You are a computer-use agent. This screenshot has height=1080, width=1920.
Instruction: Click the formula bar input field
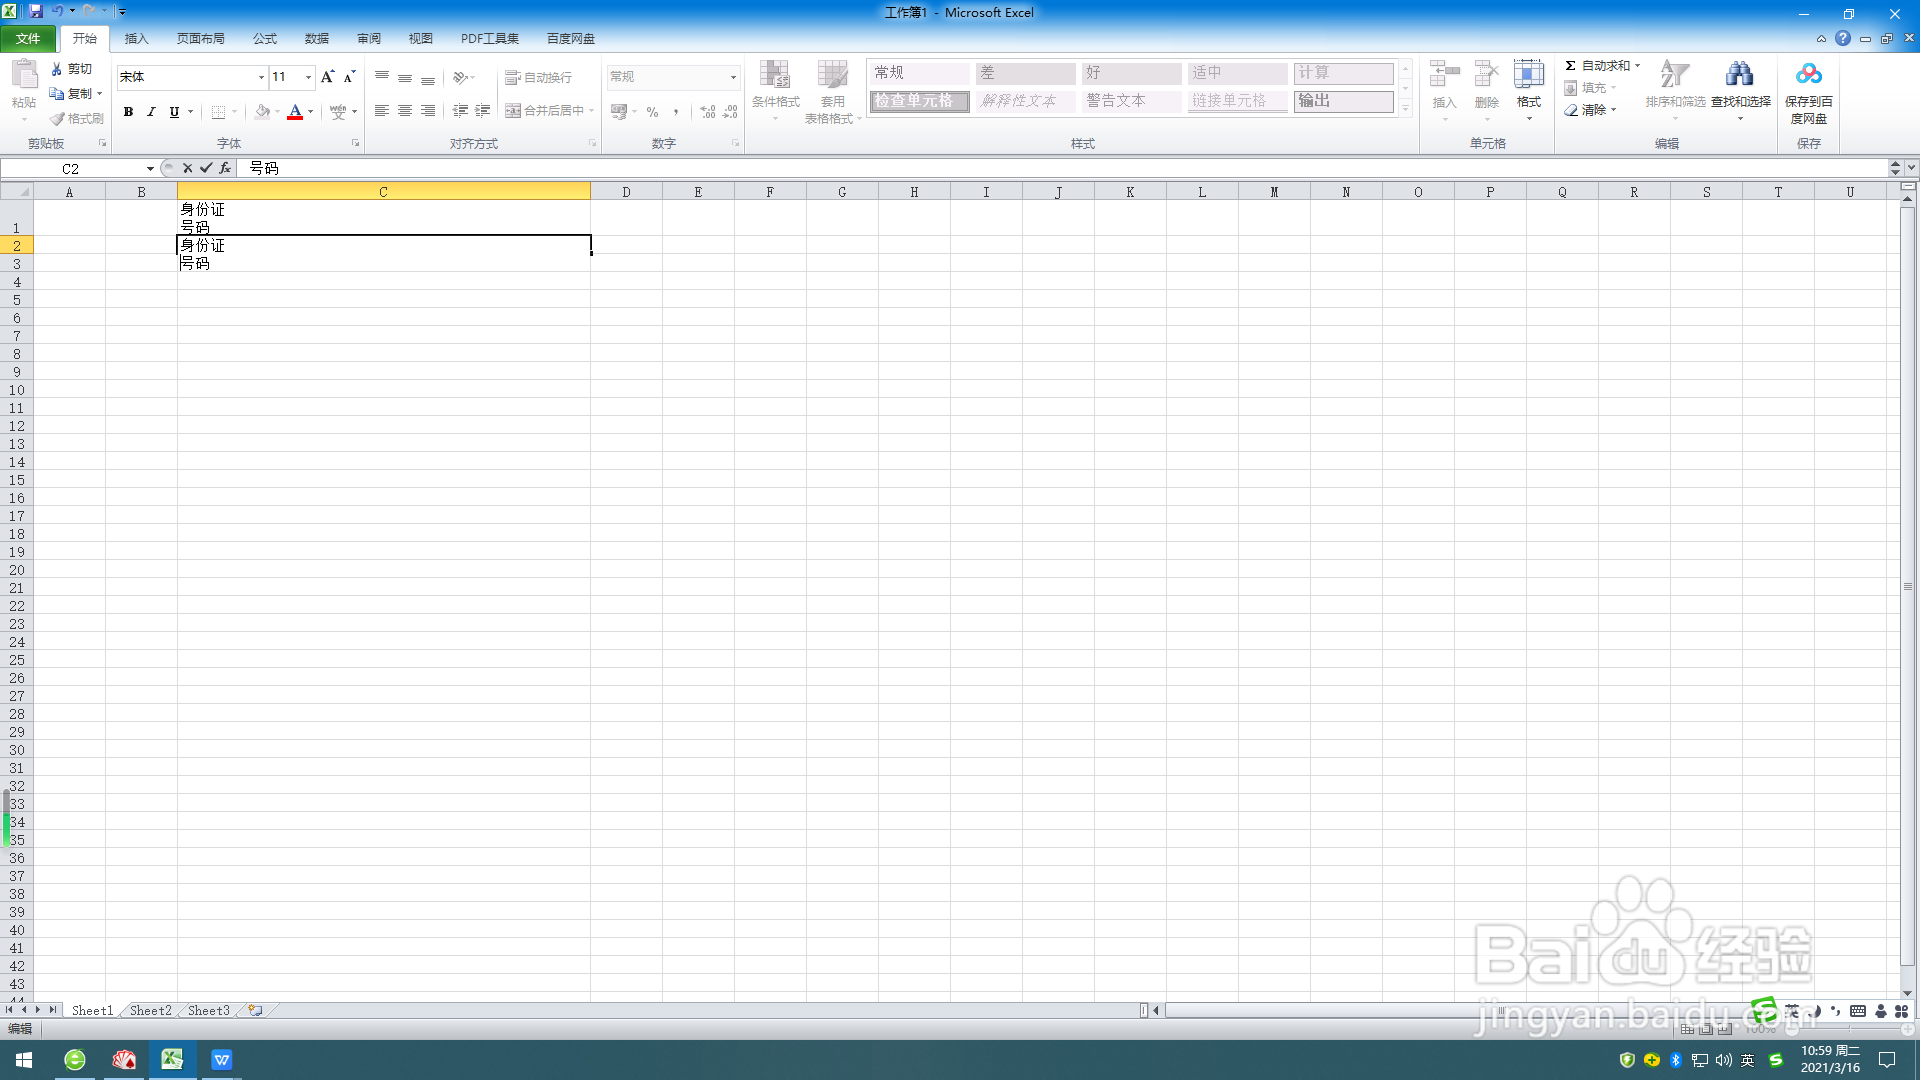tap(1000, 168)
